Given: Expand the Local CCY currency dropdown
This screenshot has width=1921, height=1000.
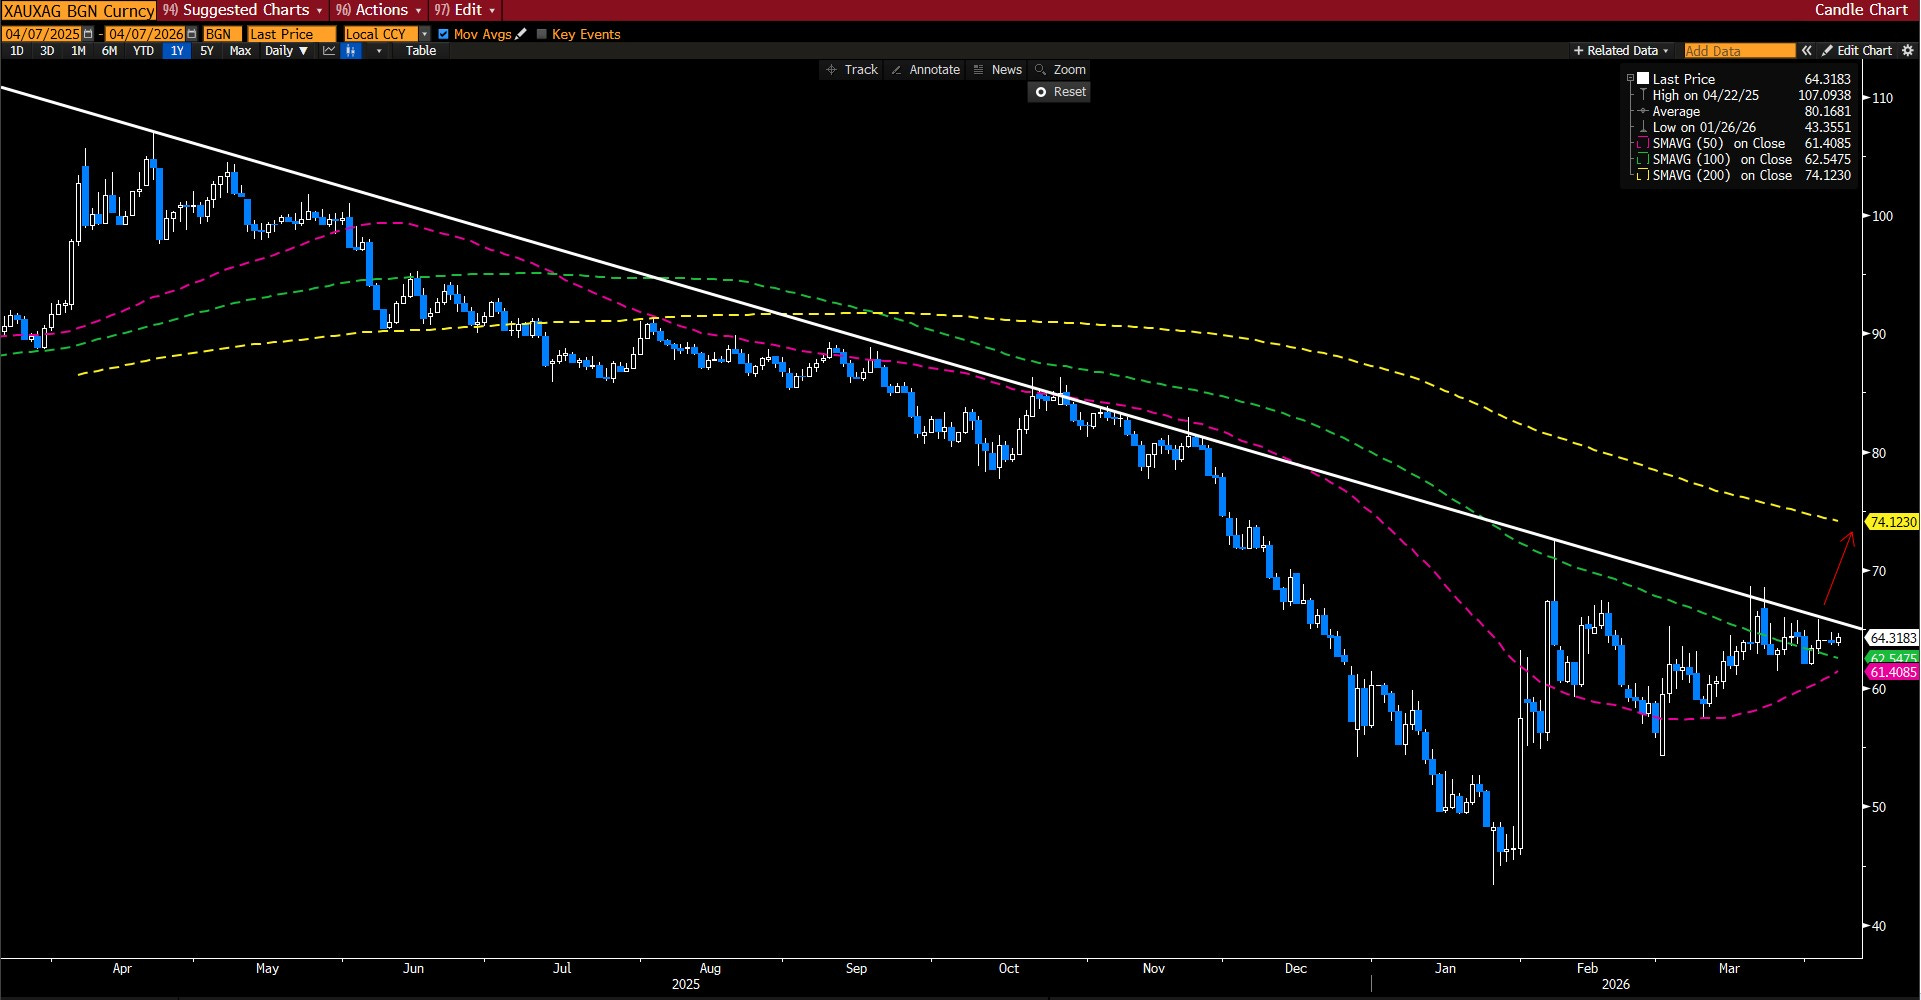Looking at the screenshot, I should (424, 34).
